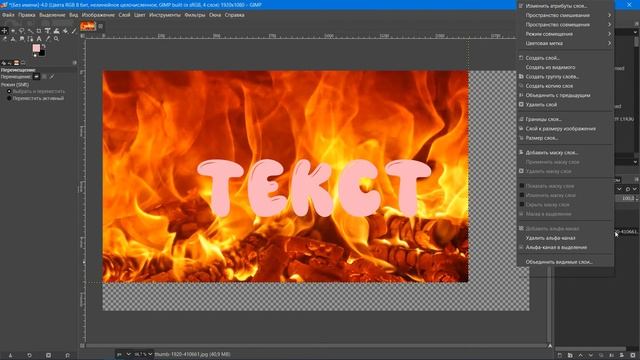Click the layer opacity value field 100.0
The width and height of the screenshot is (640, 360).
[x=627, y=198]
